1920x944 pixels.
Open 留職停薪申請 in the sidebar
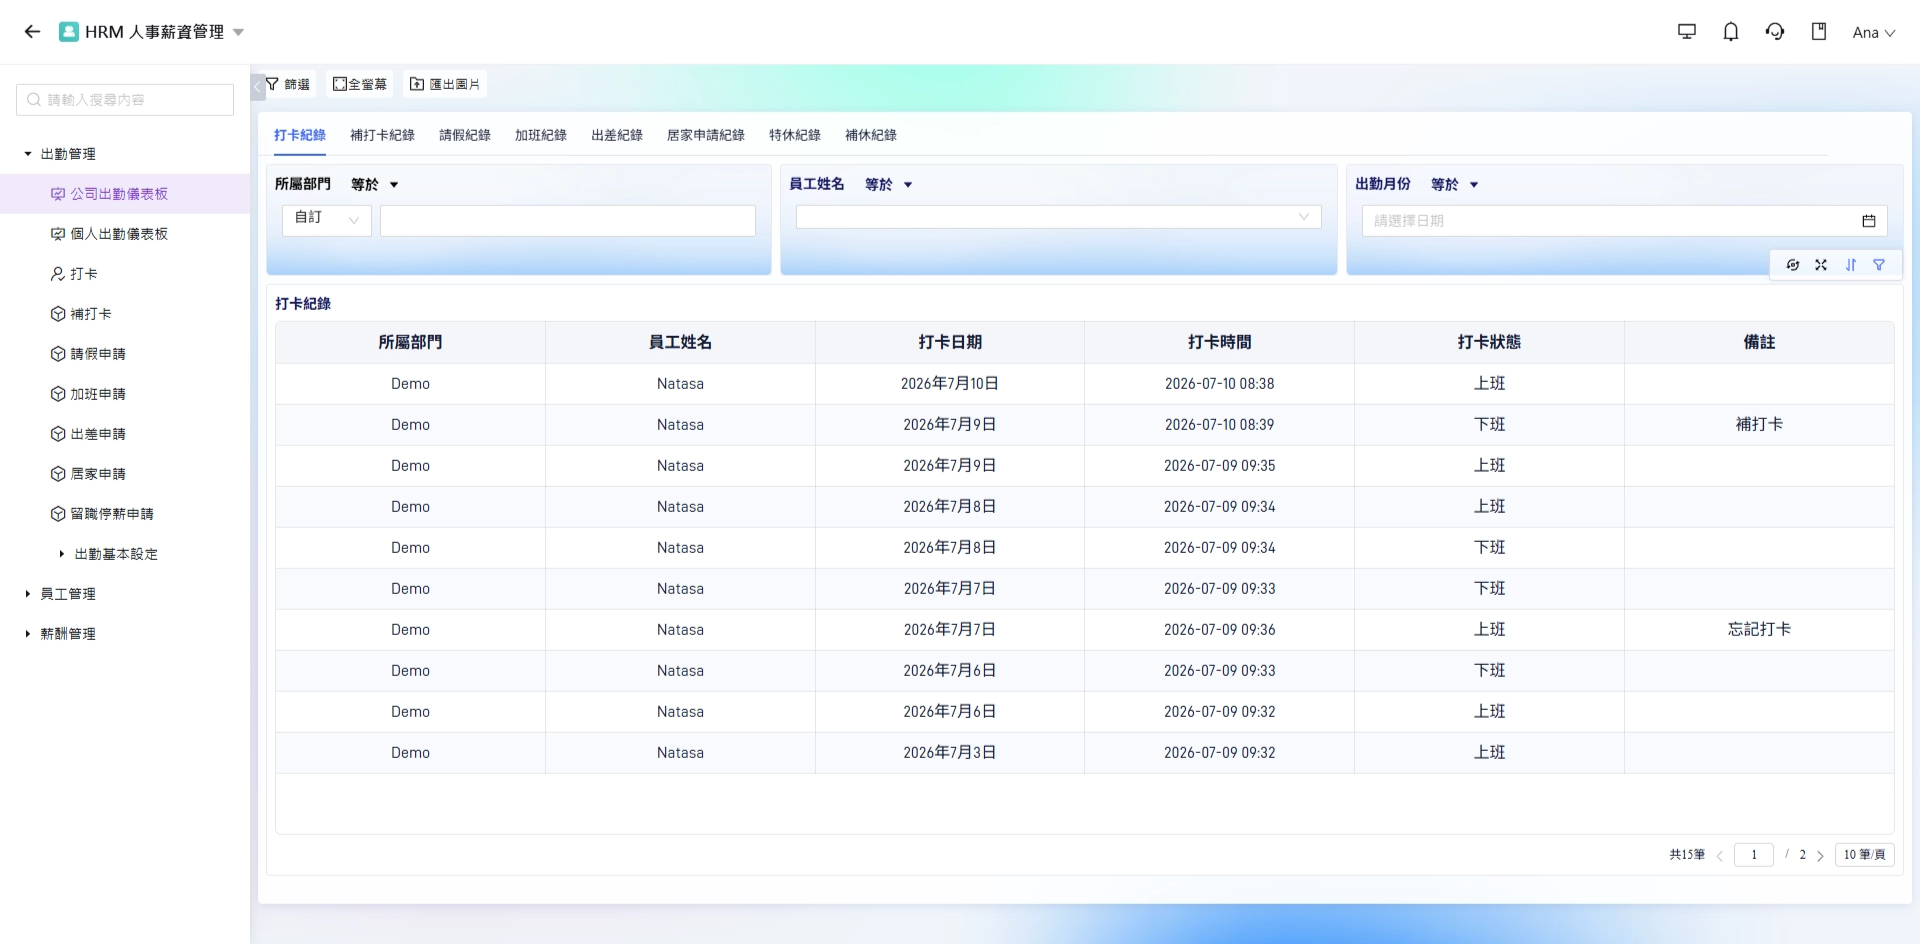[x=125, y=514]
